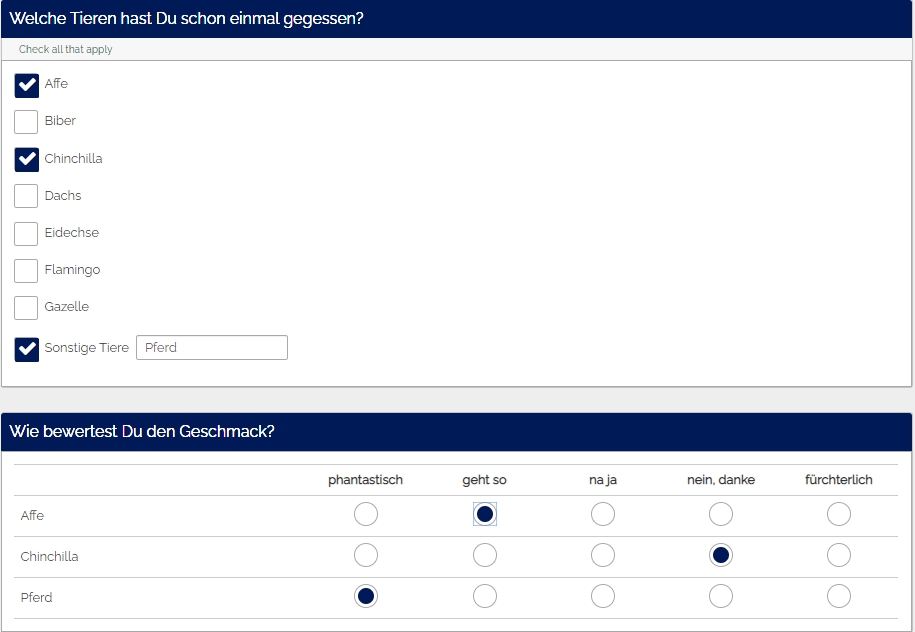Select na ja for Chinchilla

point(603,556)
